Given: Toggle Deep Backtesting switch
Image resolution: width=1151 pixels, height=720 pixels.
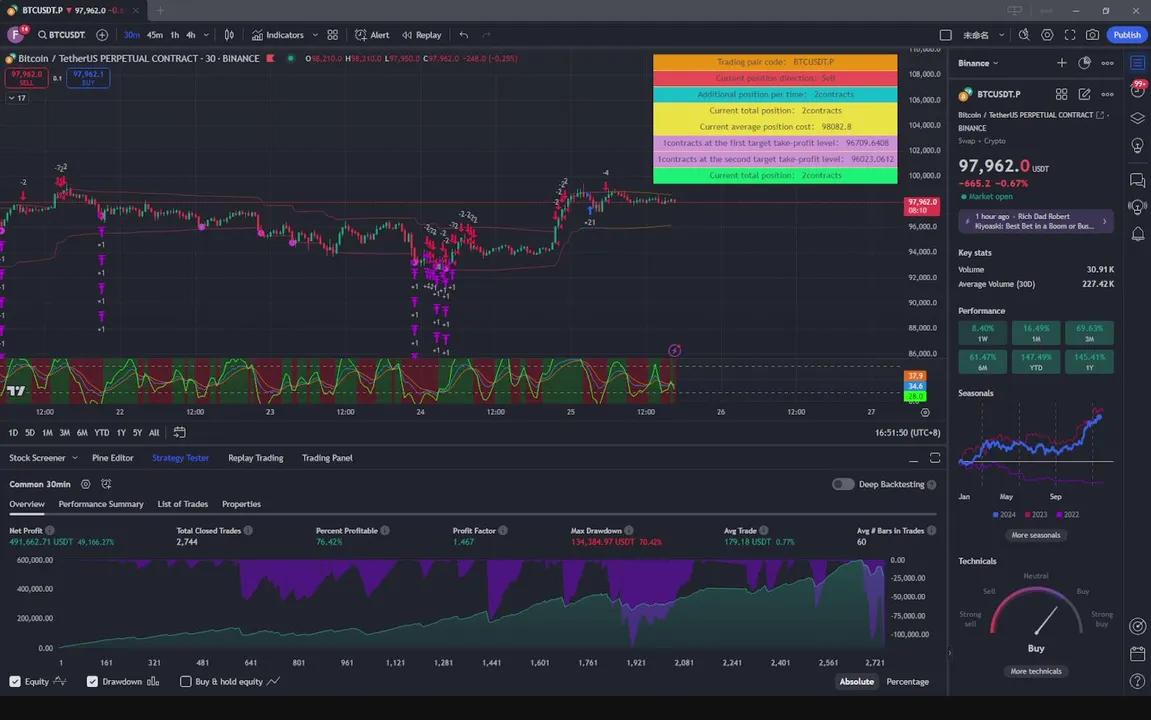Looking at the screenshot, I should click(x=843, y=484).
